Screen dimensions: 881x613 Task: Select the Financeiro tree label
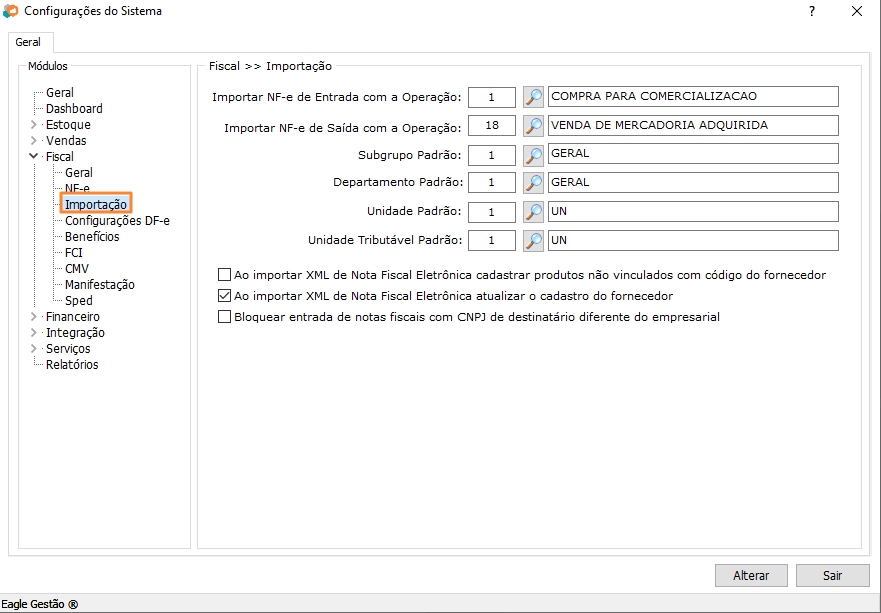click(x=72, y=317)
